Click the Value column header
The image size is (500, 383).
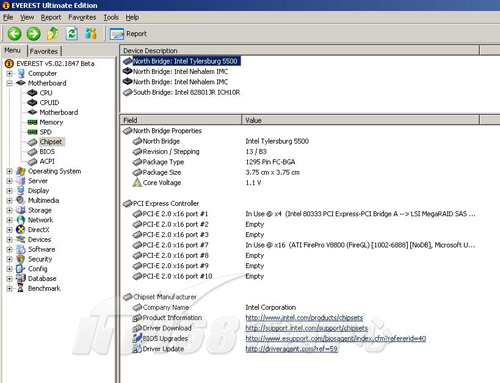tap(360, 120)
